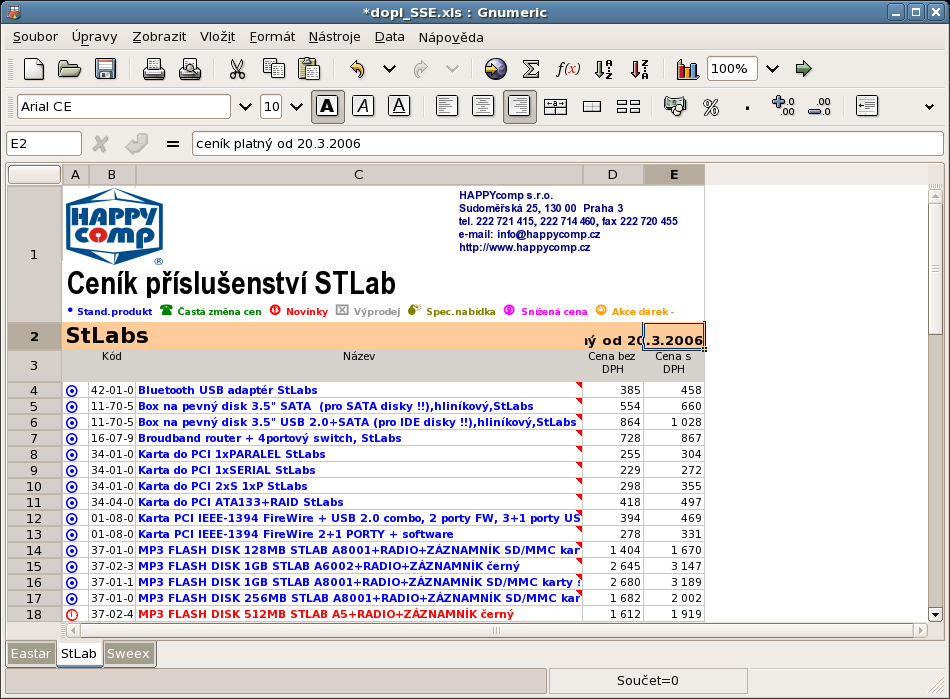Toggle align right button

tap(519, 107)
